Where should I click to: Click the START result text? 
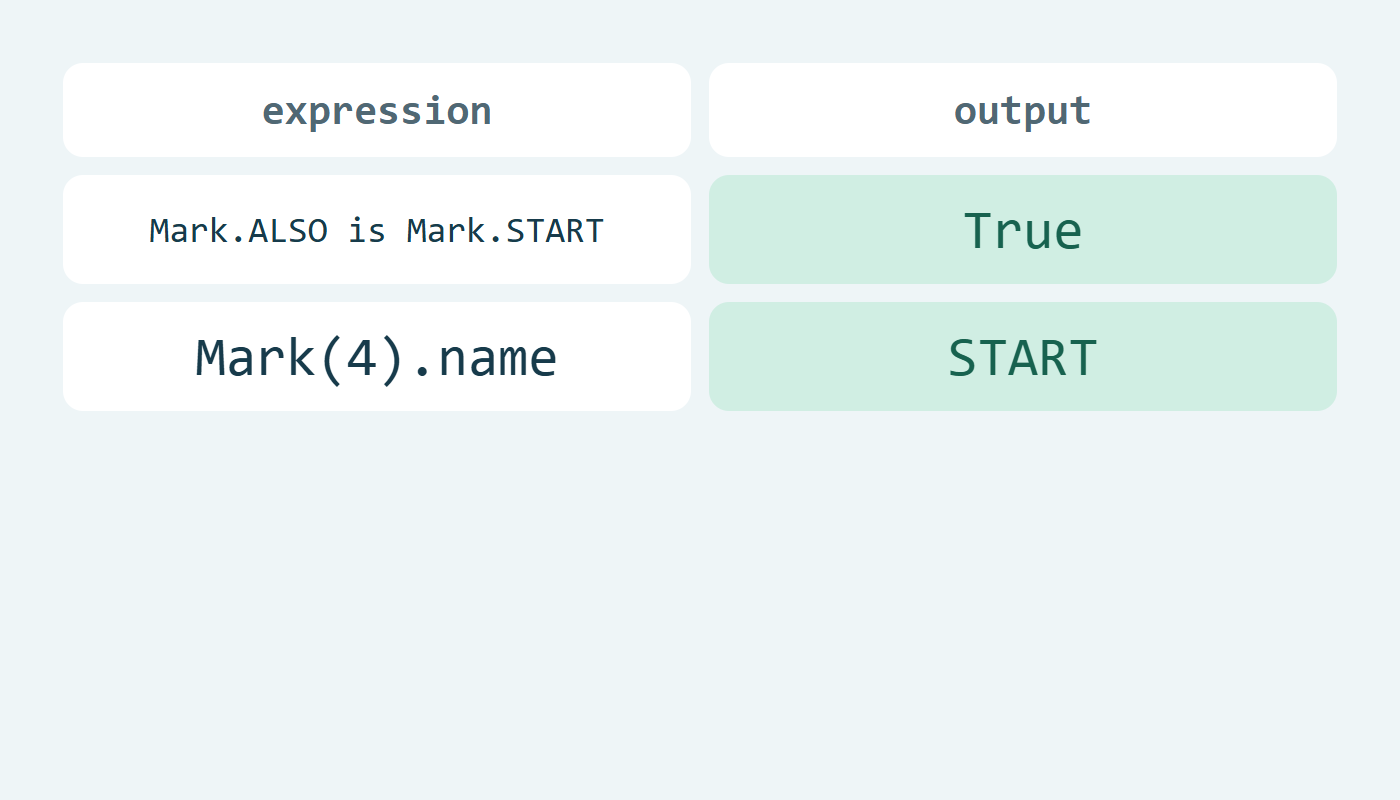pos(1023,358)
